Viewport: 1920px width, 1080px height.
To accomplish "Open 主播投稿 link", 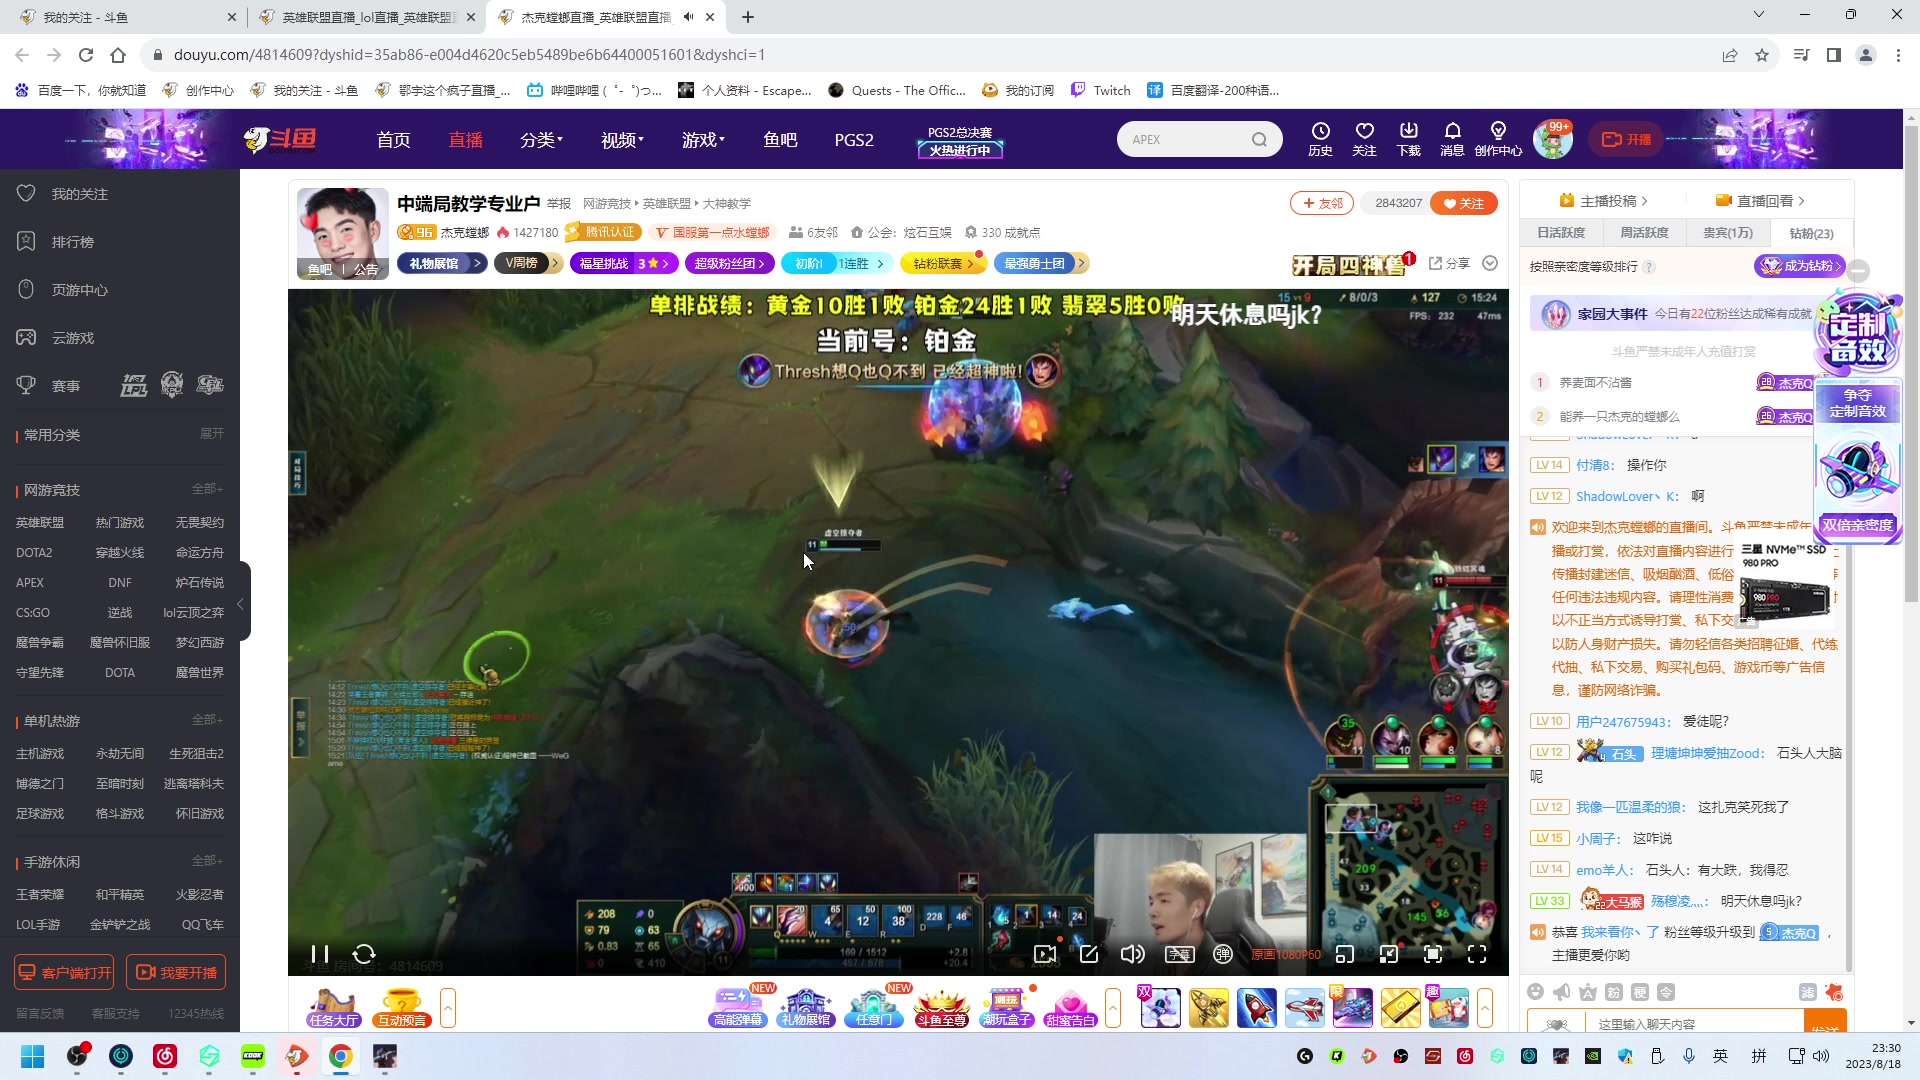I will coord(1603,201).
